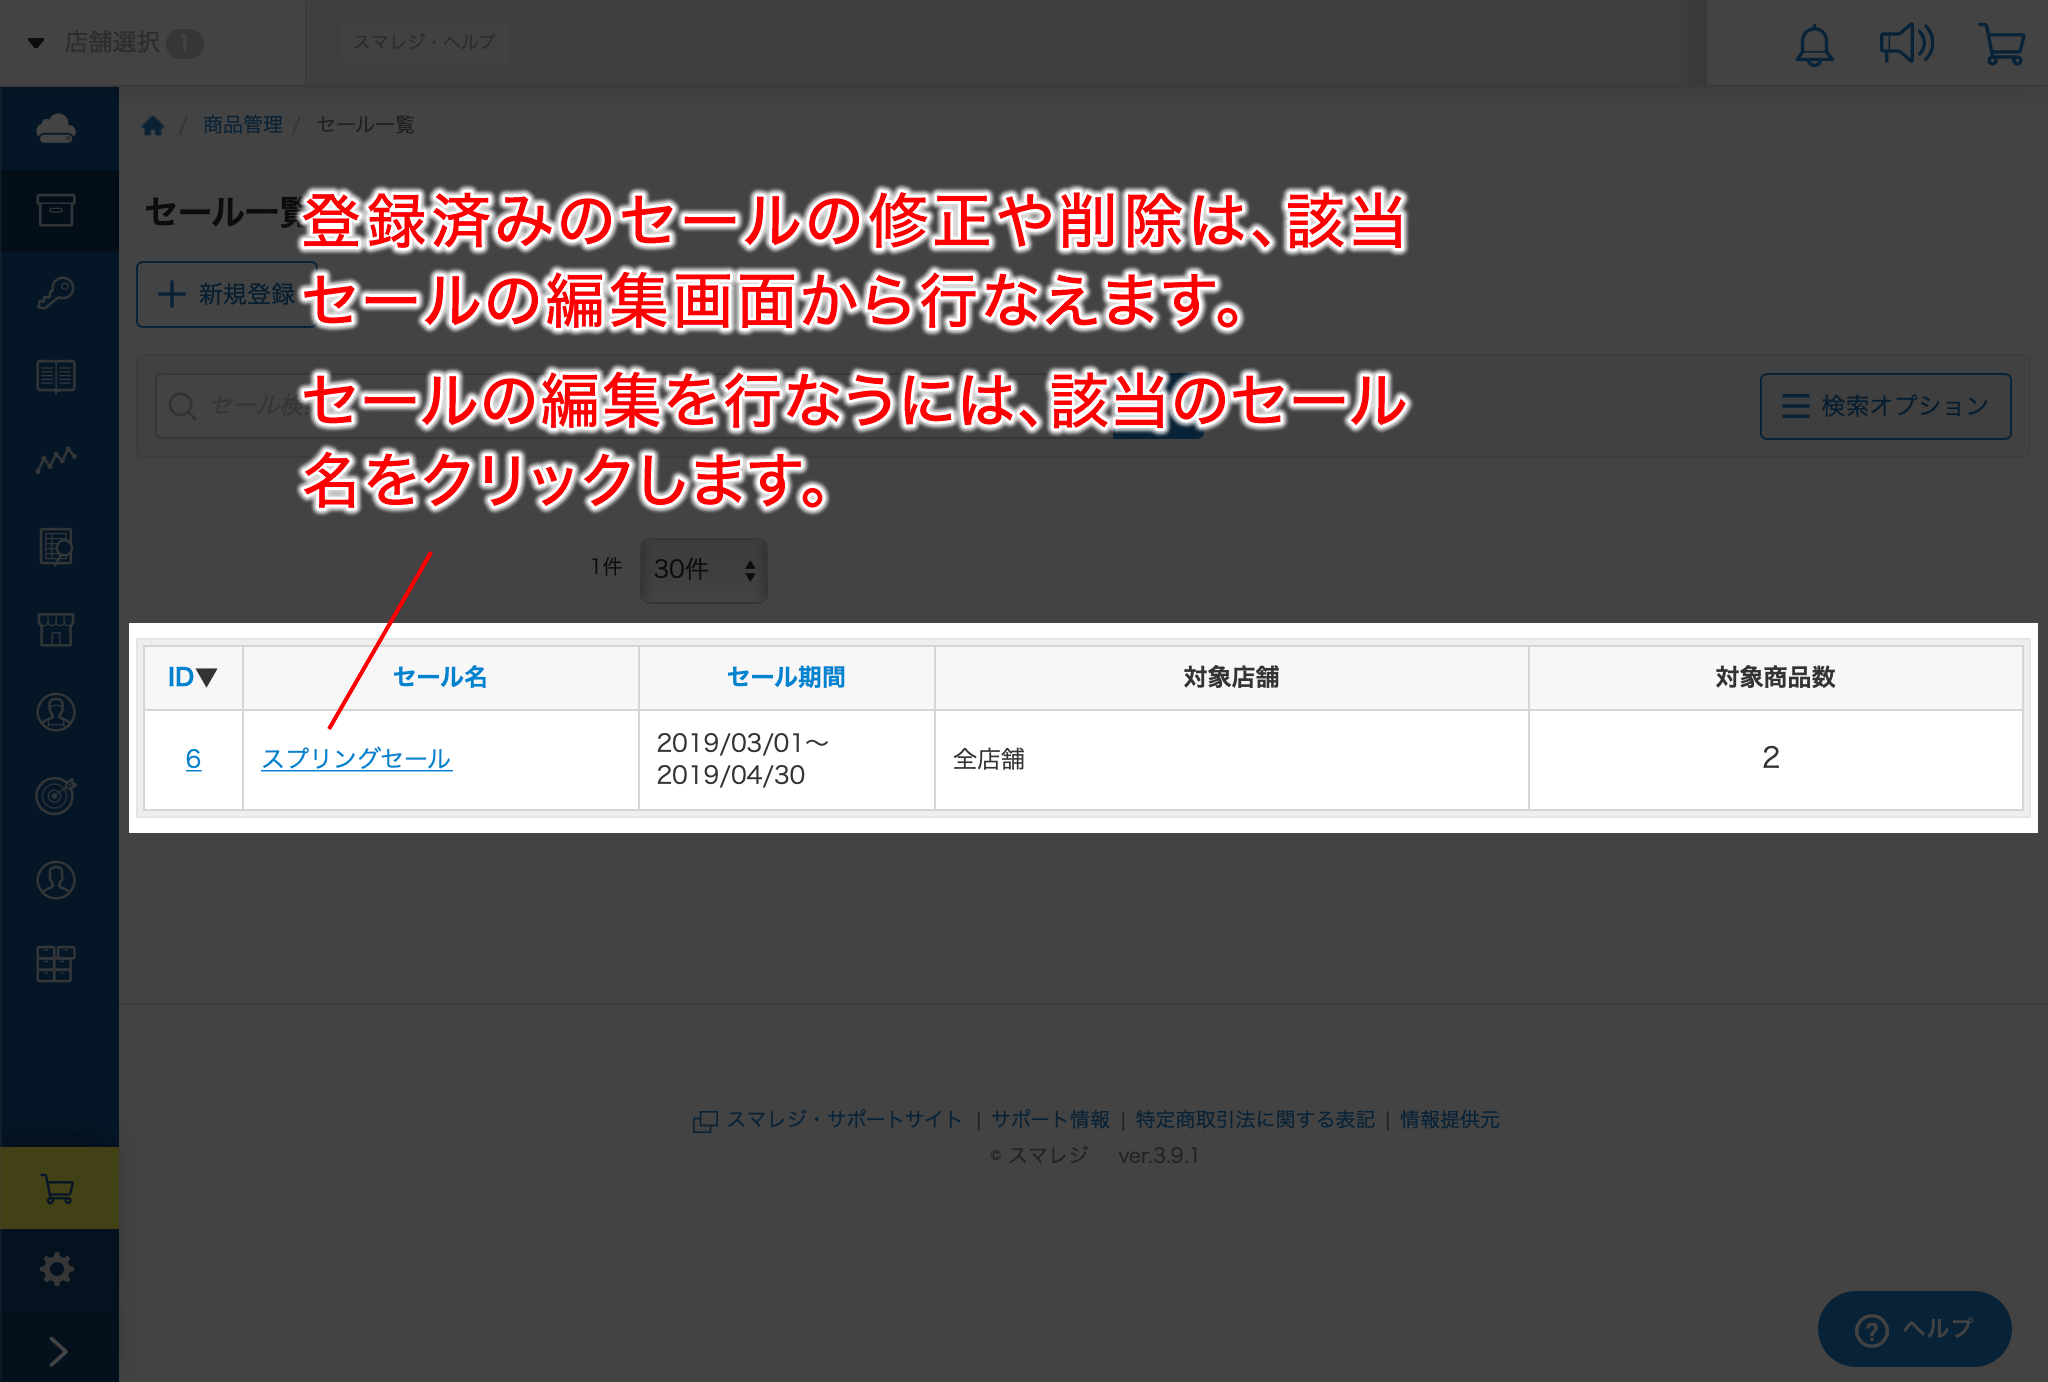Image resolution: width=2048 pixels, height=1382 pixels.
Task: Open the grid boxes icon in sidebar
Action: tap(56, 963)
